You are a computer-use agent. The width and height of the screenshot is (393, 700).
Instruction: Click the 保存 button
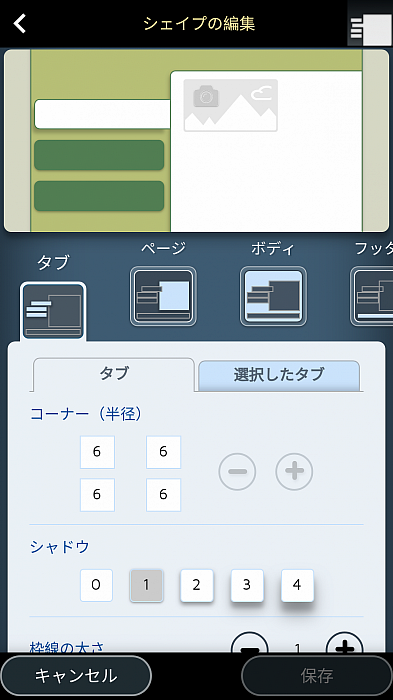[x=317, y=675]
